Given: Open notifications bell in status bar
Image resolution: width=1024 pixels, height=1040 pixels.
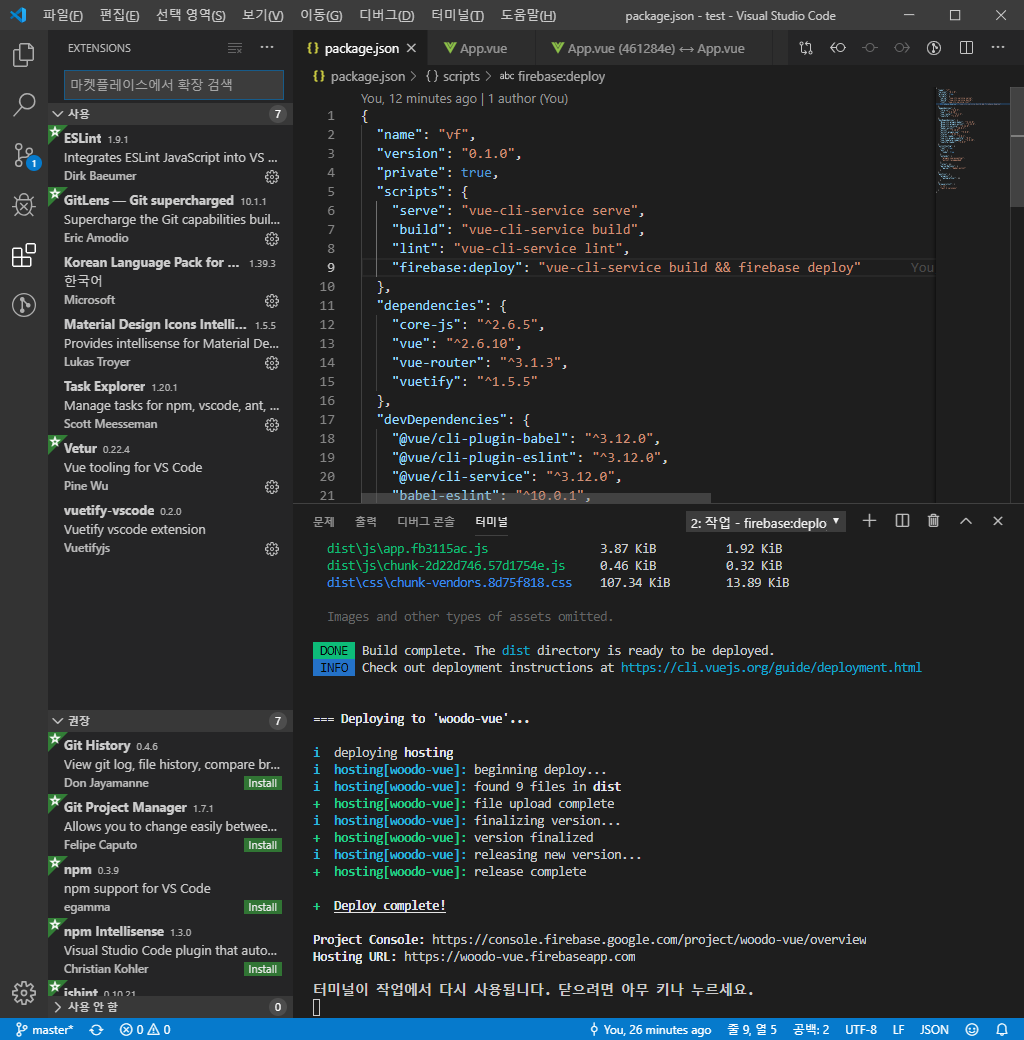Looking at the screenshot, I should click(1002, 1030).
